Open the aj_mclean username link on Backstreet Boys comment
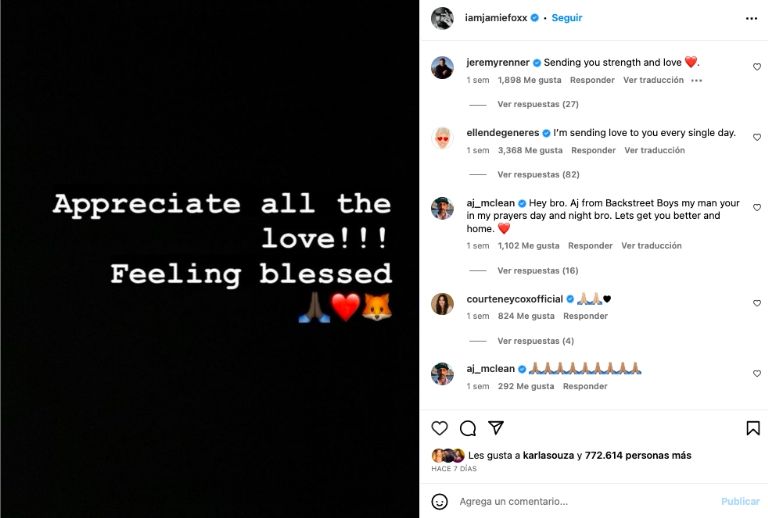 click(490, 203)
